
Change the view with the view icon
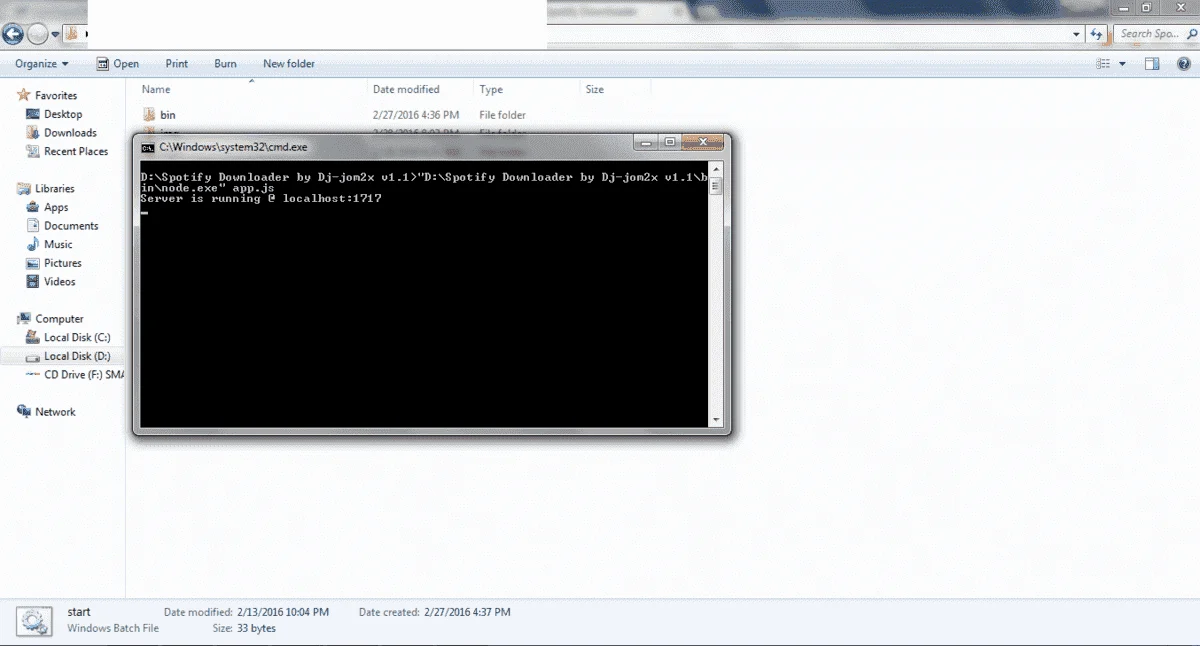point(1104,64)
